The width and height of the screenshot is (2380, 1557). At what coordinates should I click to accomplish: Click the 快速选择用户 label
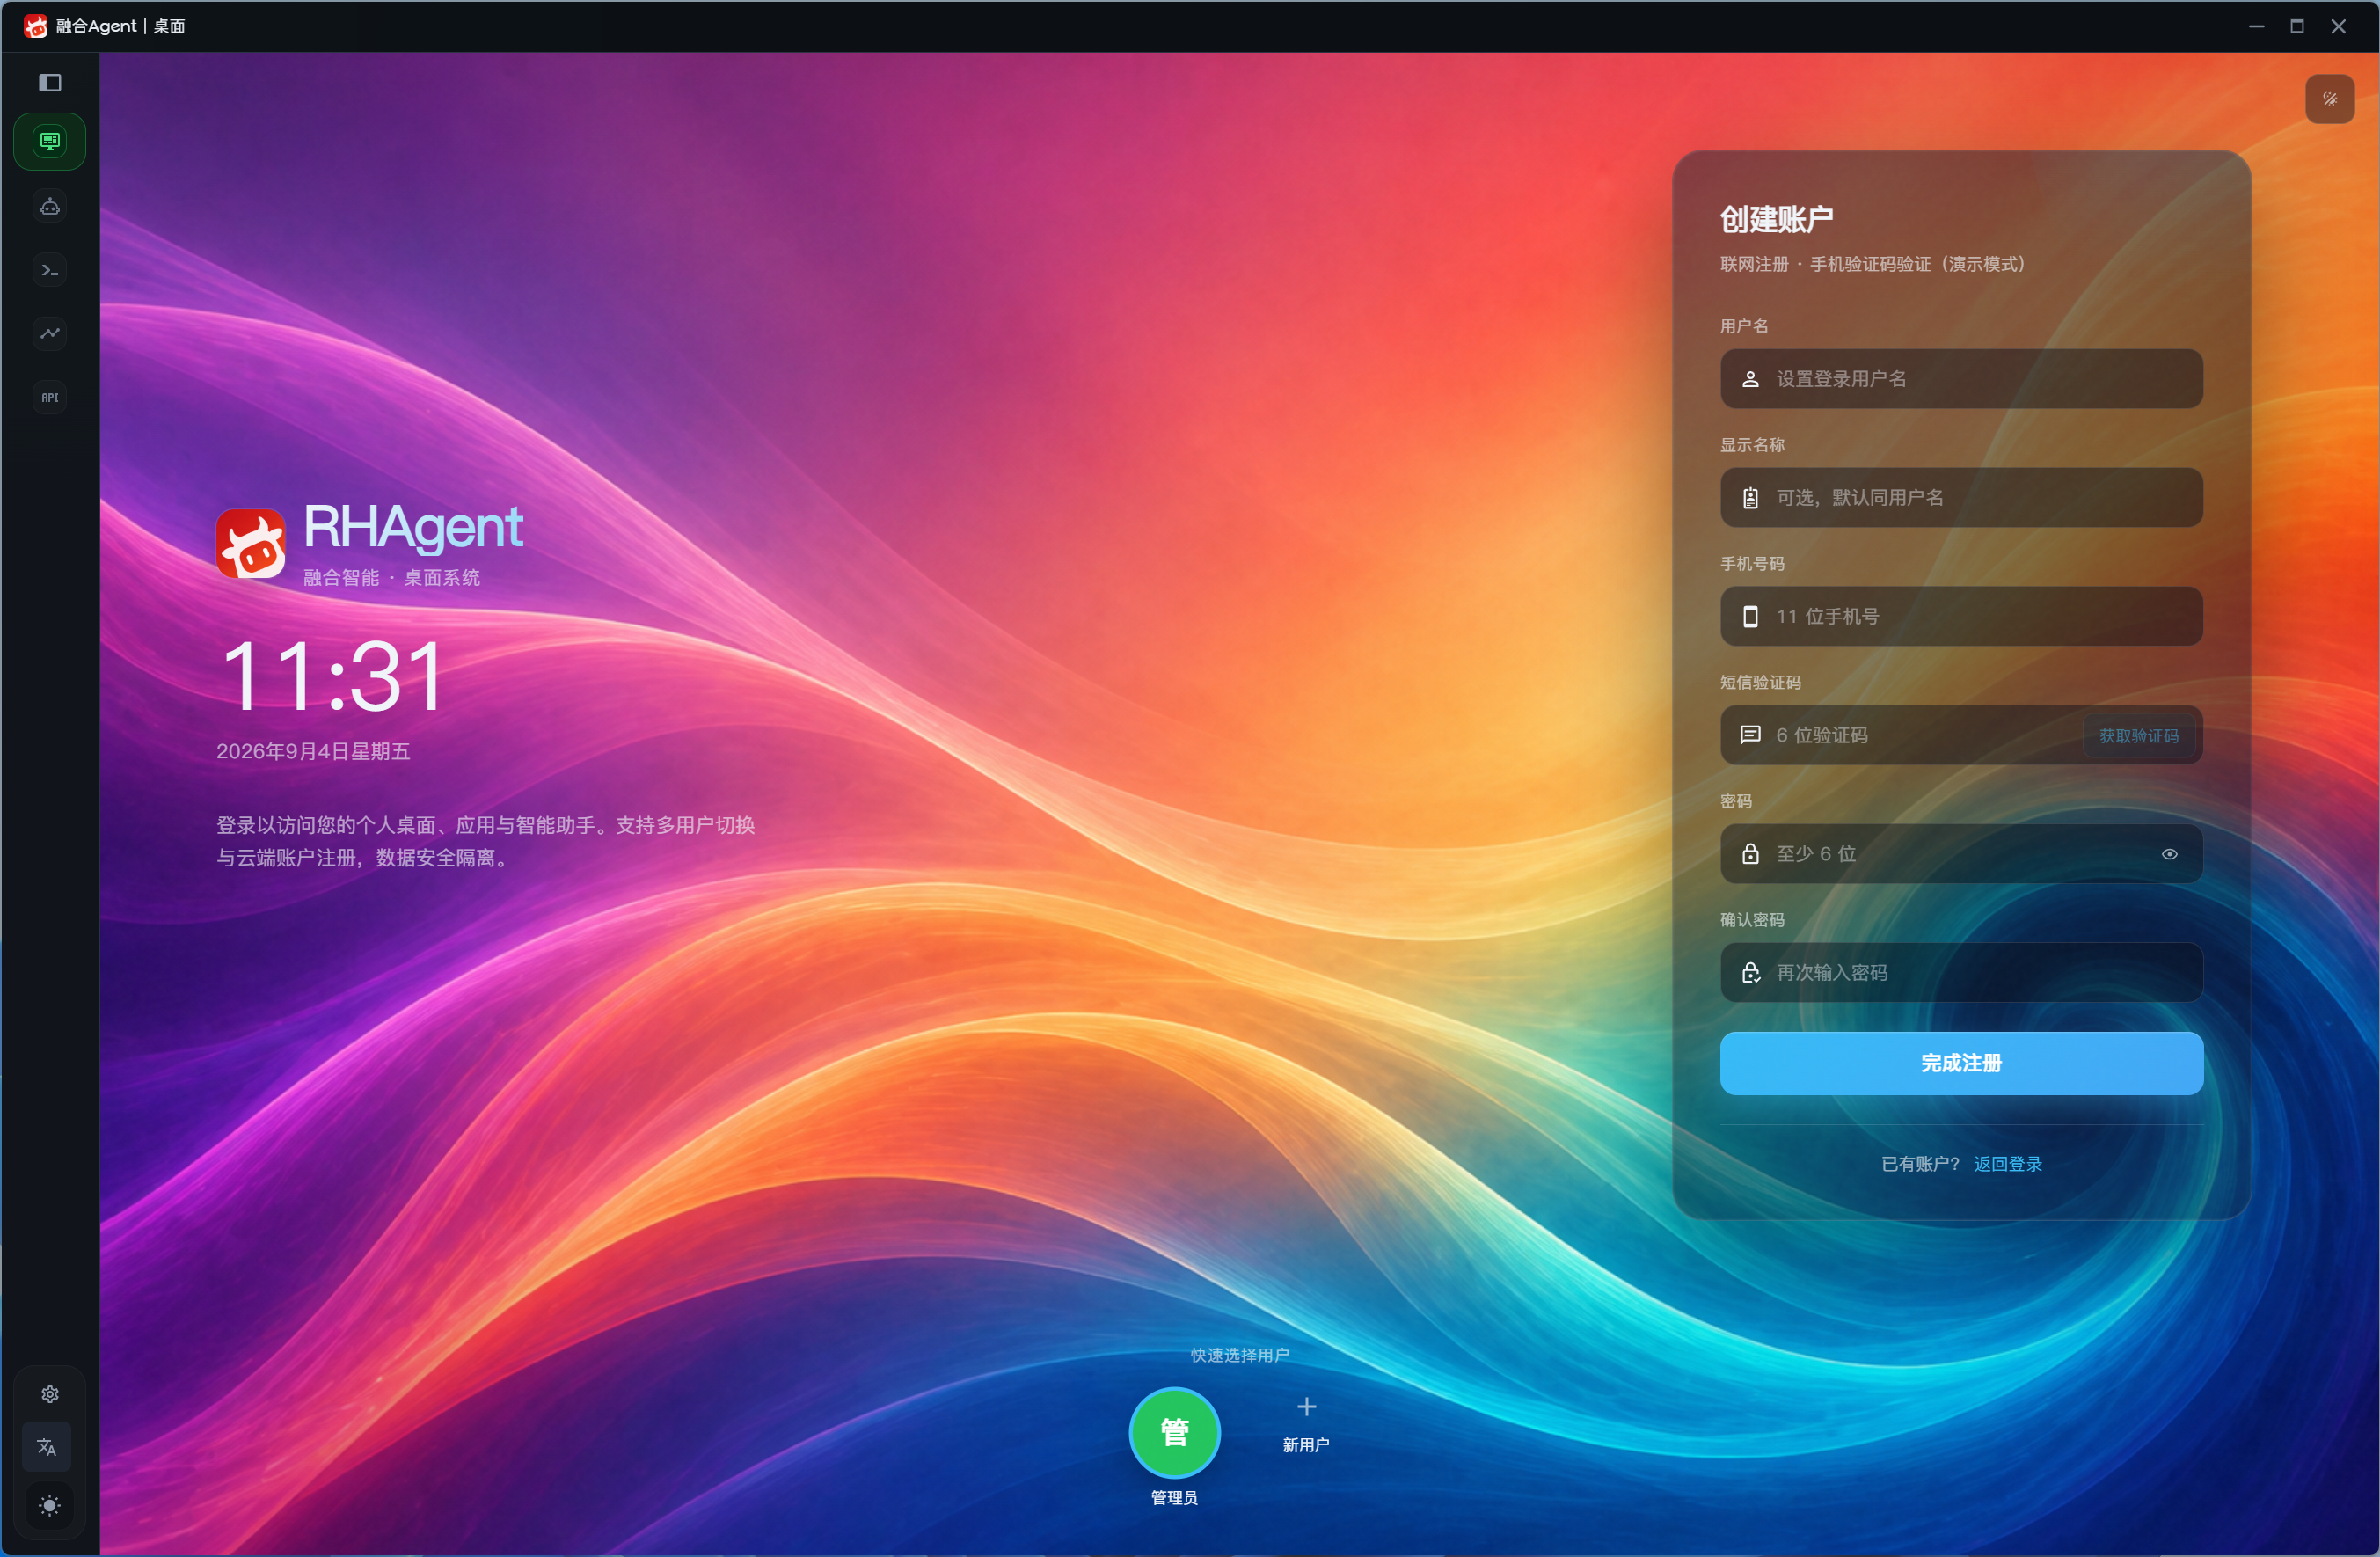[1240, 1355]
